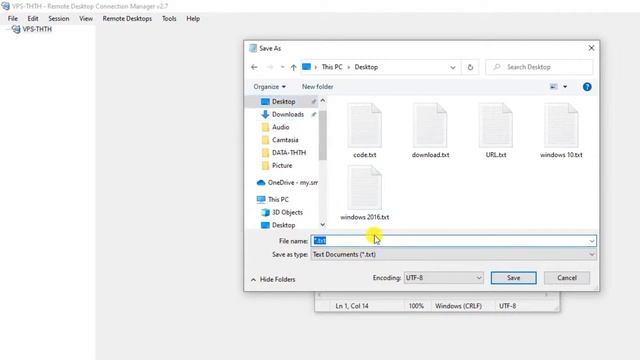Open the Session menu
This screenshot has height=360, width=640.
(58, 18)
